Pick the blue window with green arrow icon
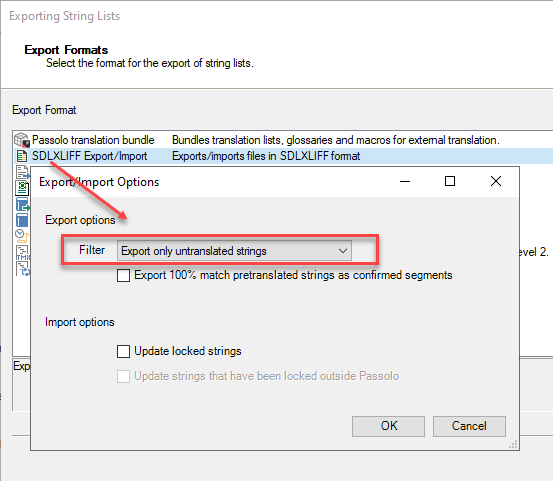This screenshot has height=481, width=553. pos(23,204)
